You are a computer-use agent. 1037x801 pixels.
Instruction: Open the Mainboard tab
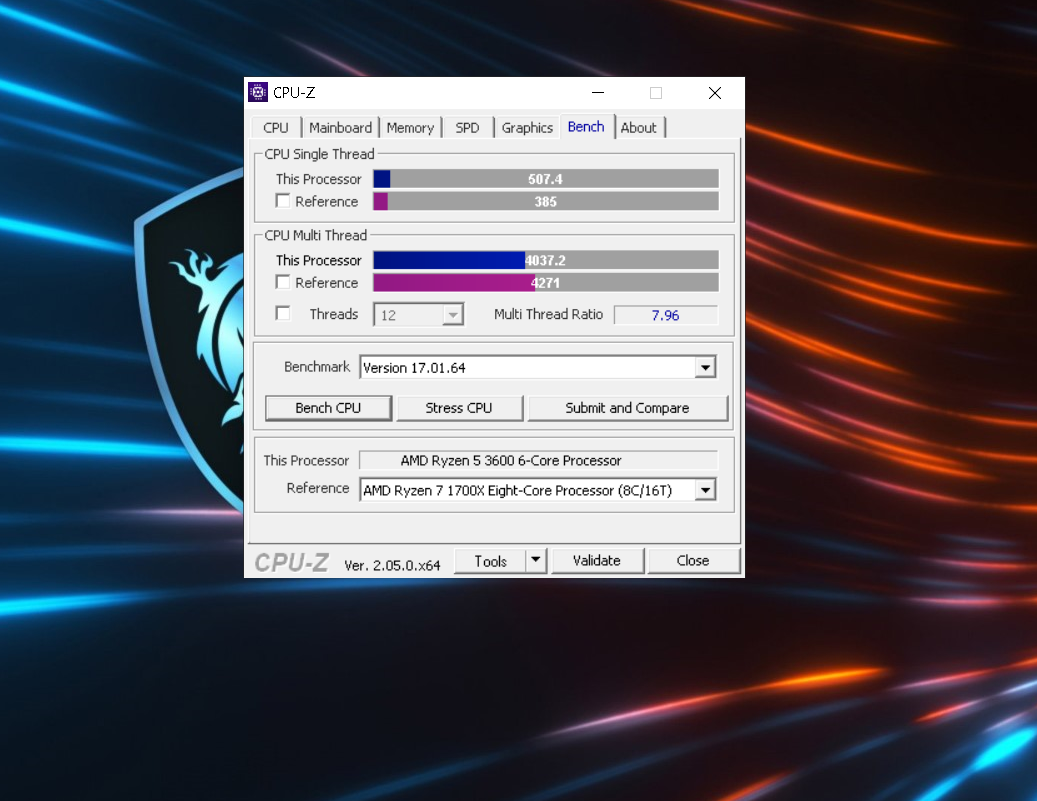point(341,128)
